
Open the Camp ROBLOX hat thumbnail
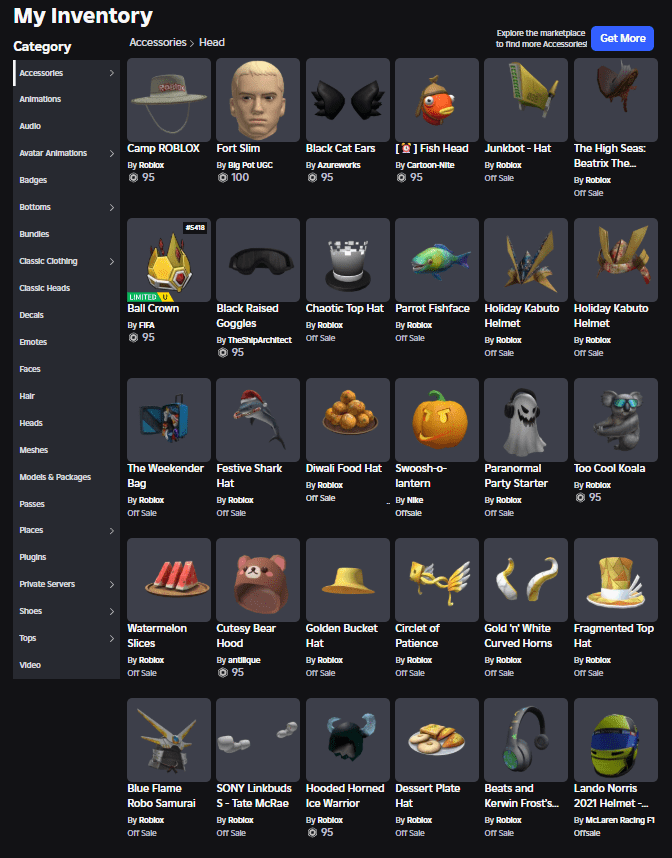coord(169,100)
